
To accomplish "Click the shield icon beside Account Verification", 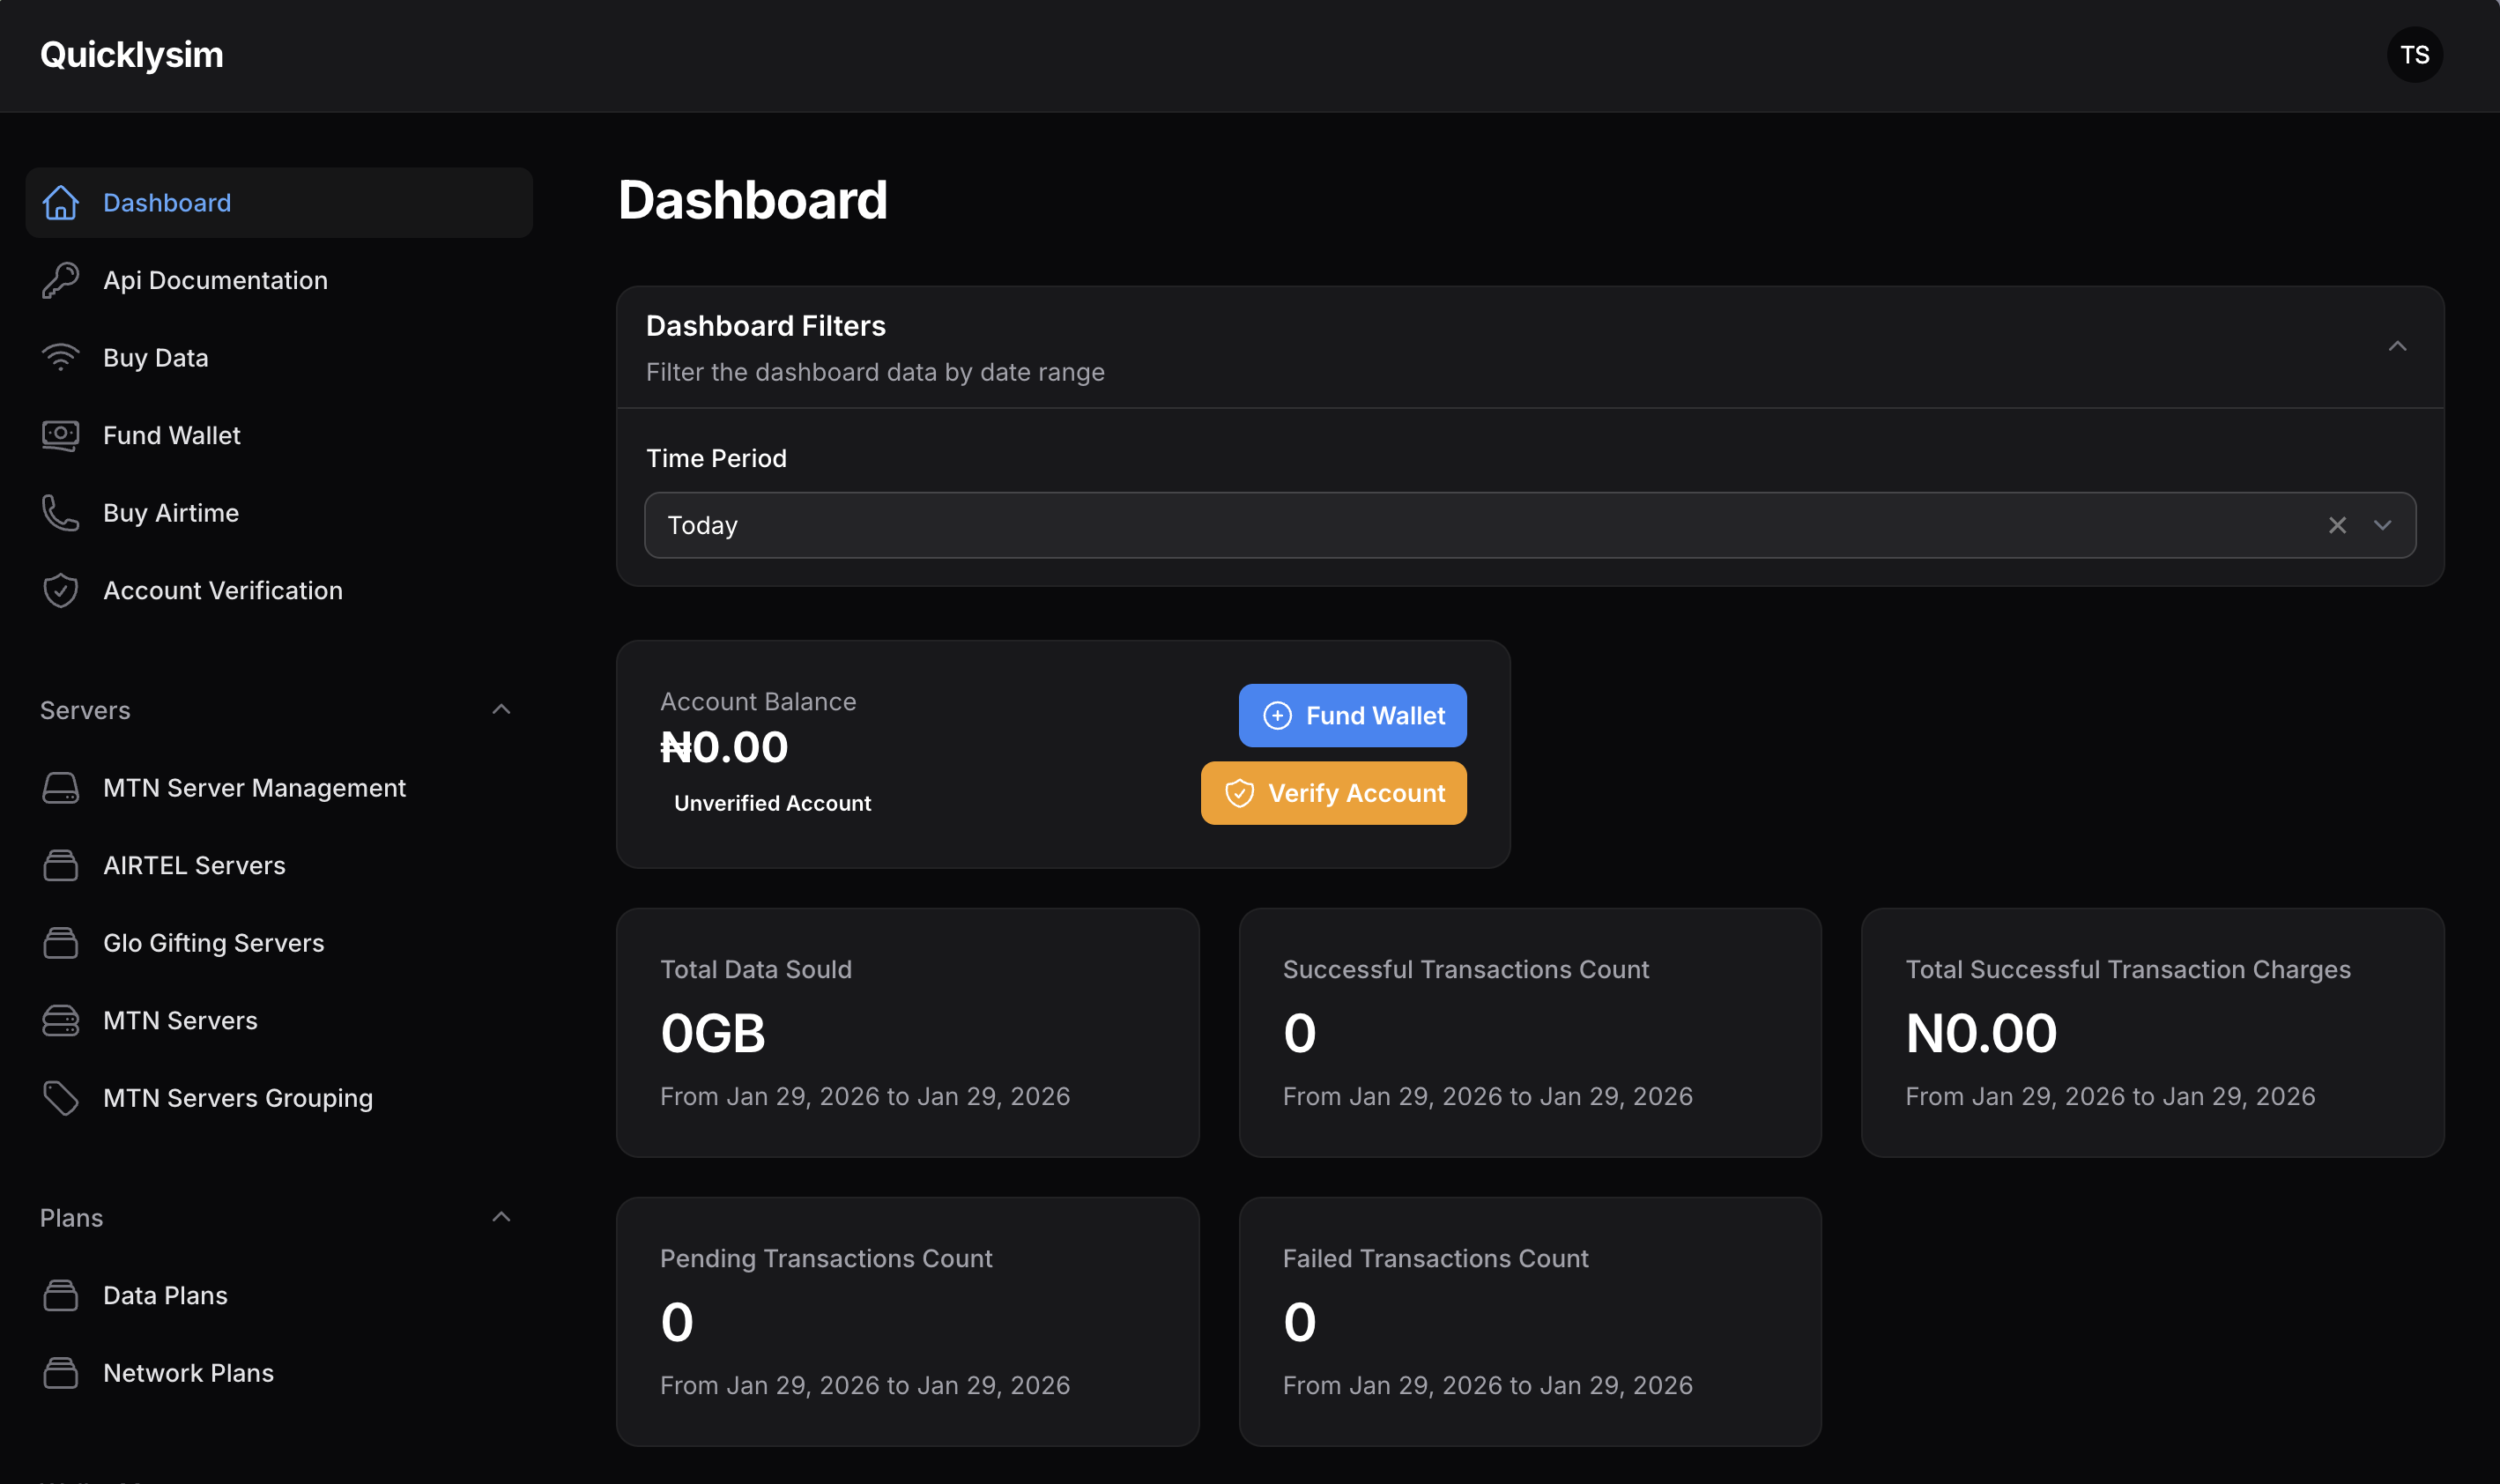I will (x=60, y=590).
